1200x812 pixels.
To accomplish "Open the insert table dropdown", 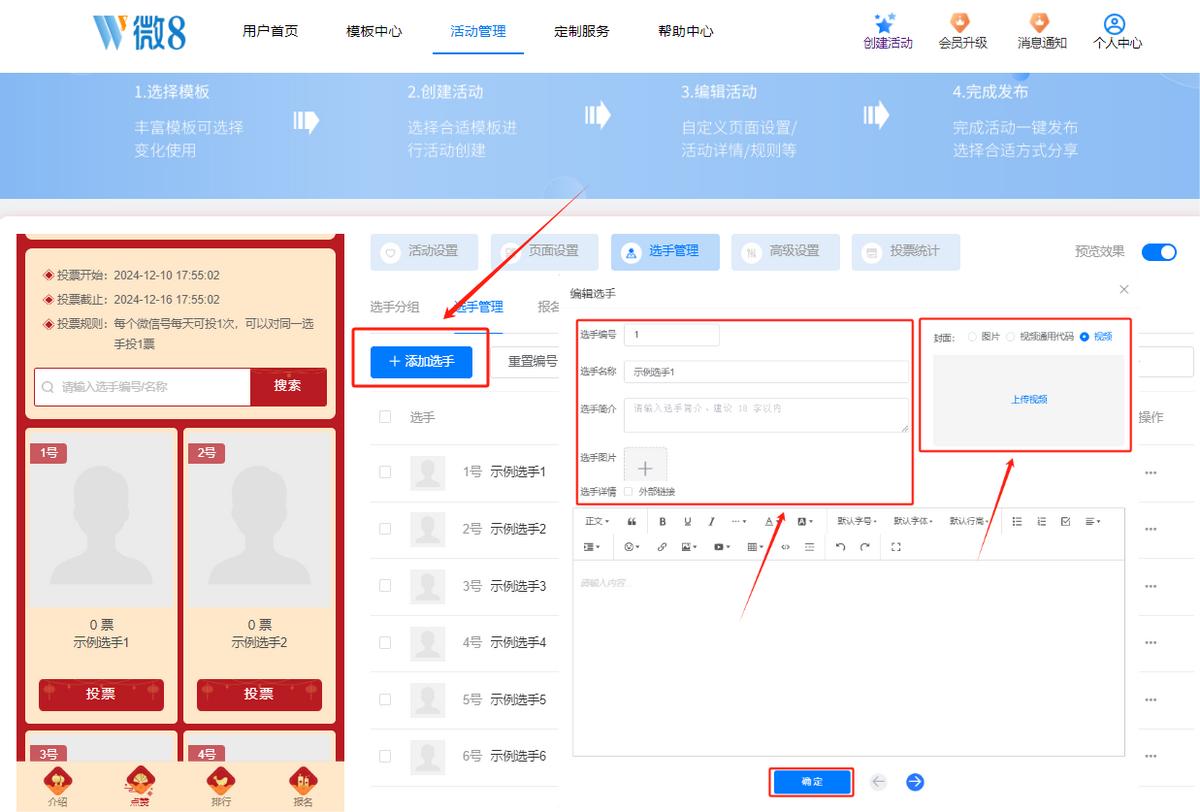I will coord(755,547).
